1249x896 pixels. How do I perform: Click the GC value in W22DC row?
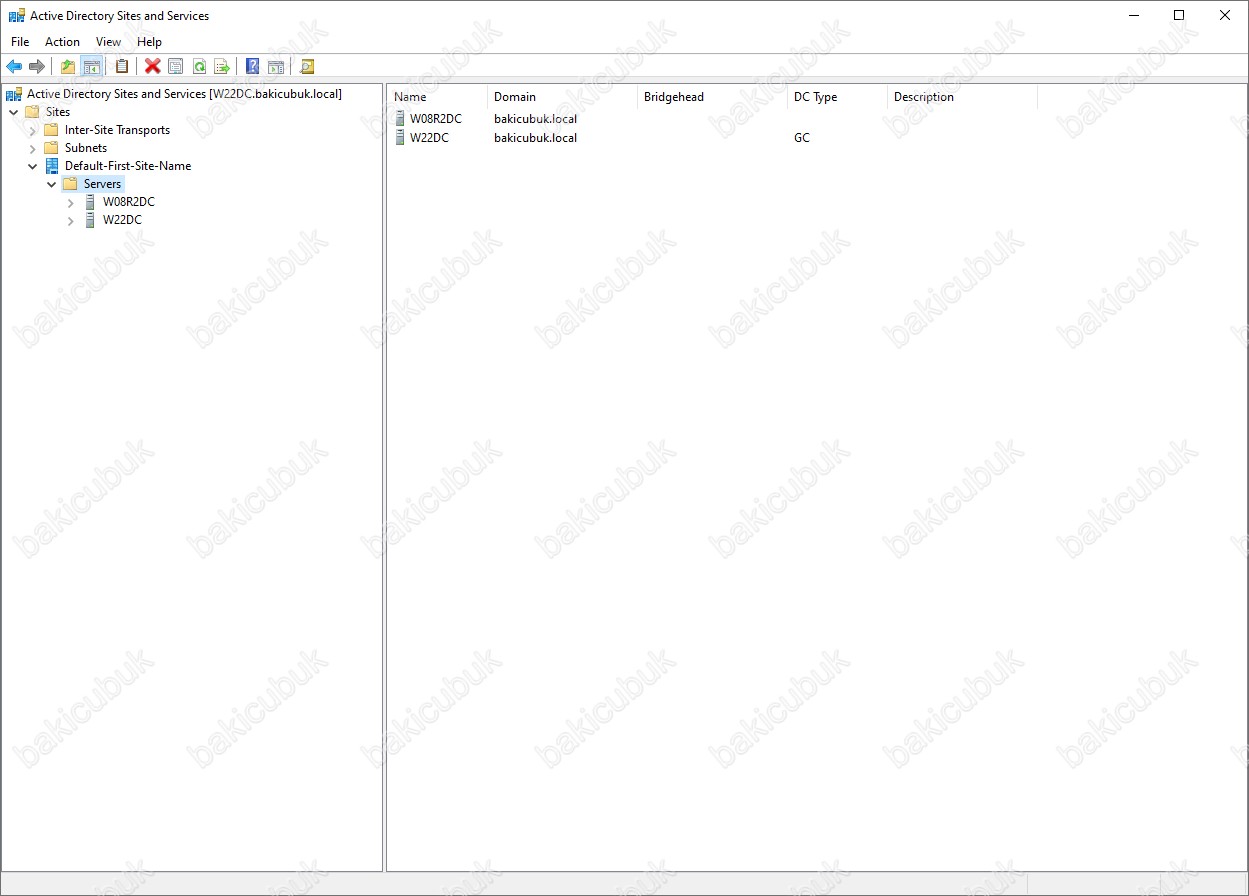(802, 138)
